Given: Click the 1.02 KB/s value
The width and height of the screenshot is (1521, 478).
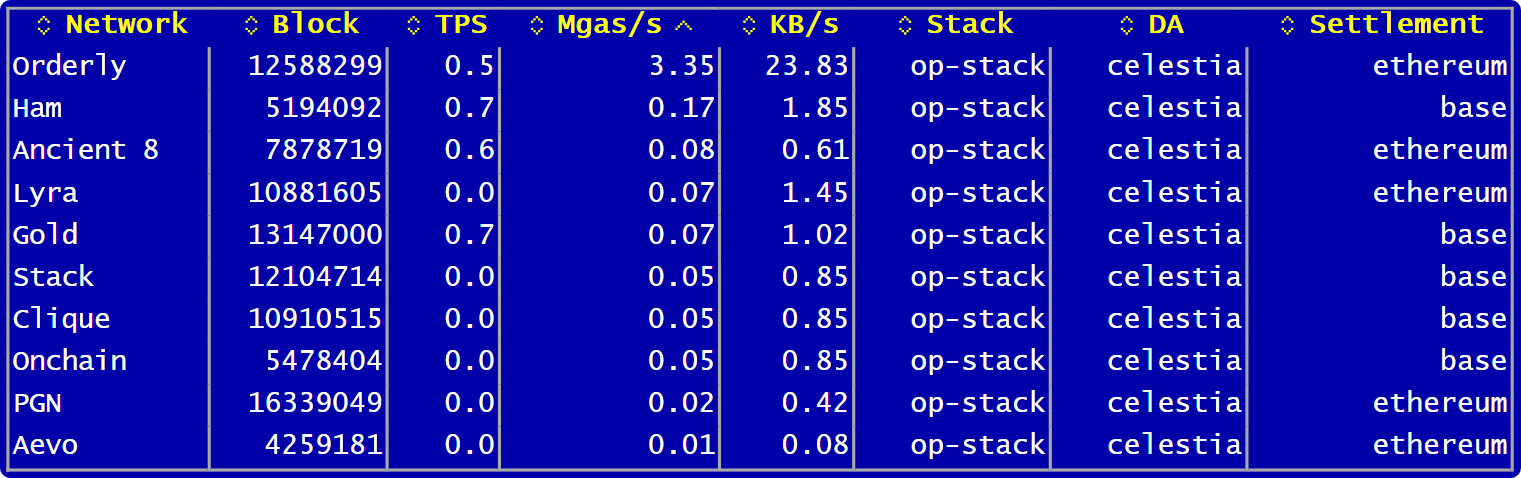Looking at the screenshot, I should coord(816,234).
